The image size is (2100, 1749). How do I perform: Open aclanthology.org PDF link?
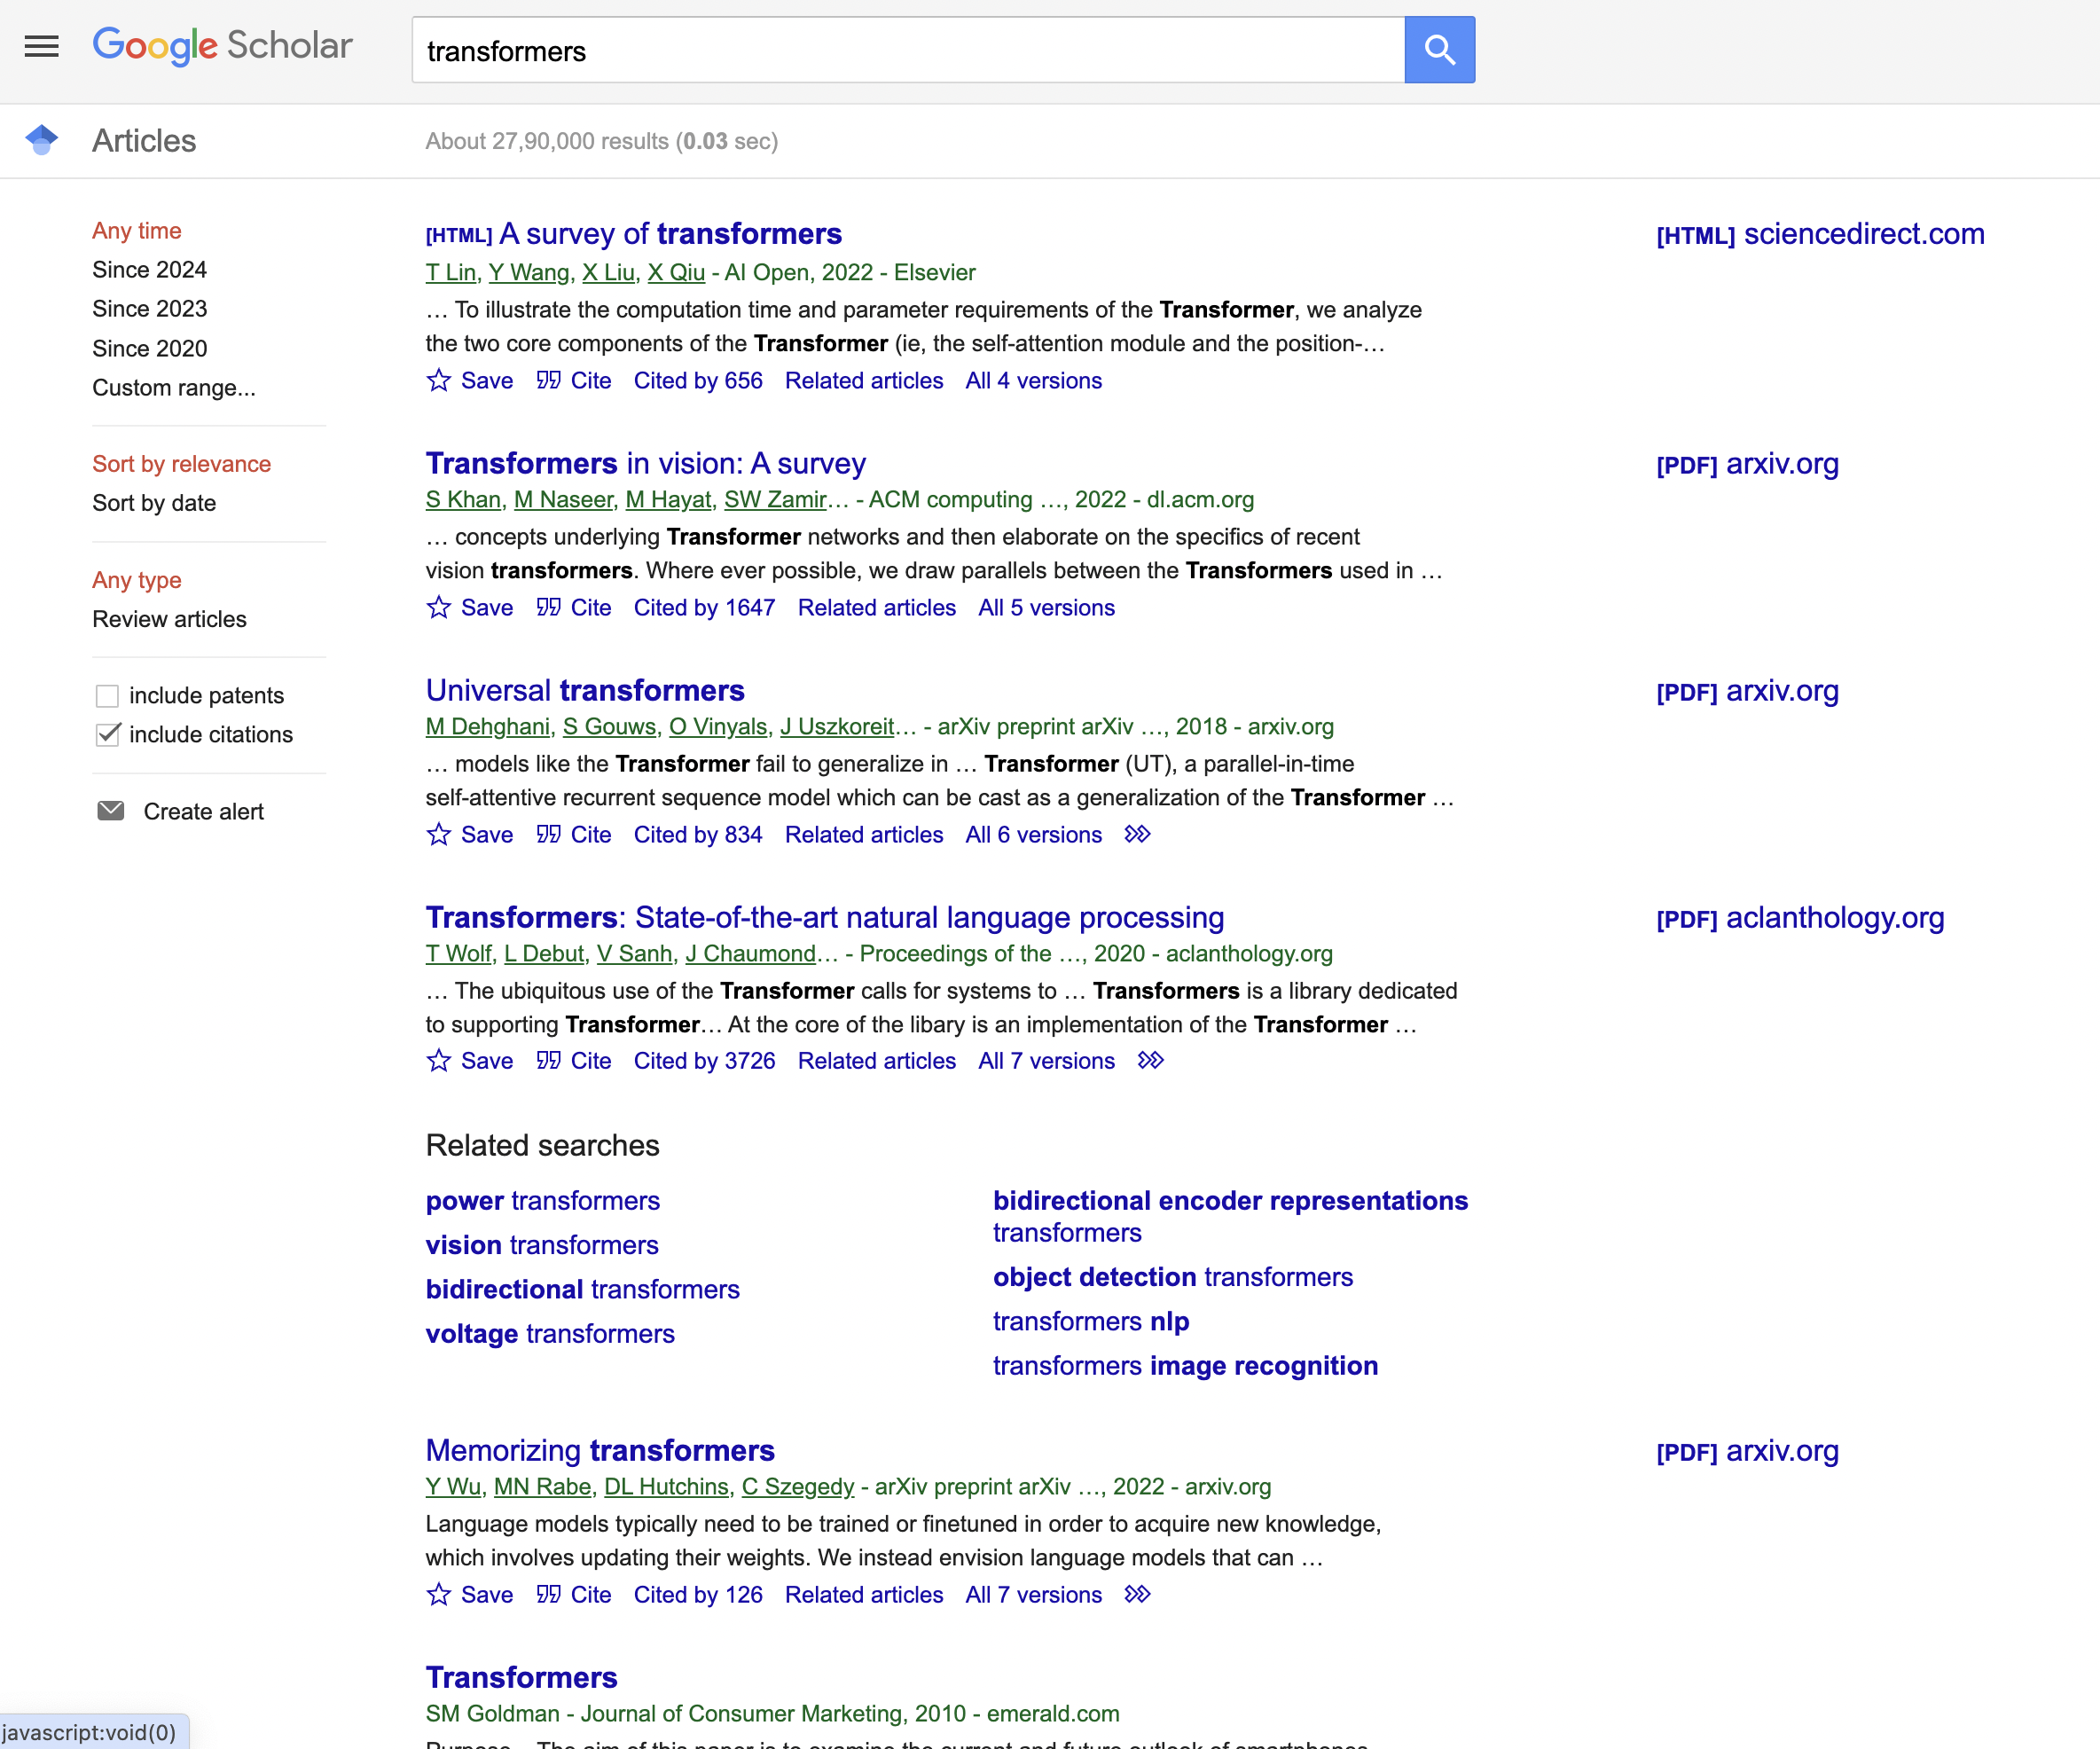(1800, 918)
